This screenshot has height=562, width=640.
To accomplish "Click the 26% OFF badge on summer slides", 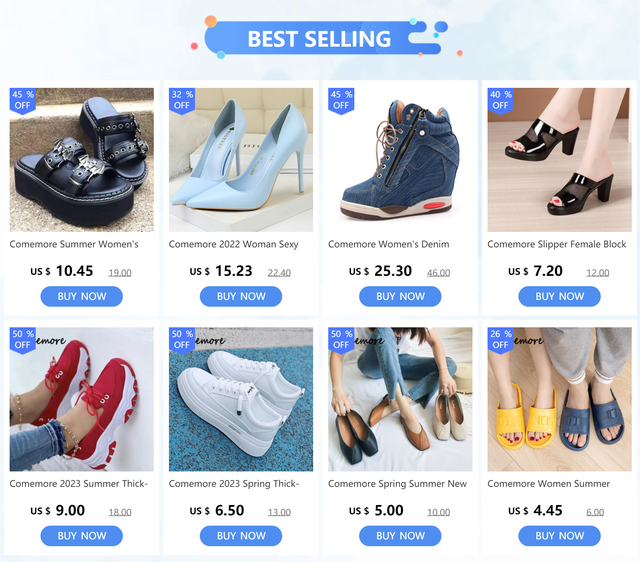I will 500,340.
